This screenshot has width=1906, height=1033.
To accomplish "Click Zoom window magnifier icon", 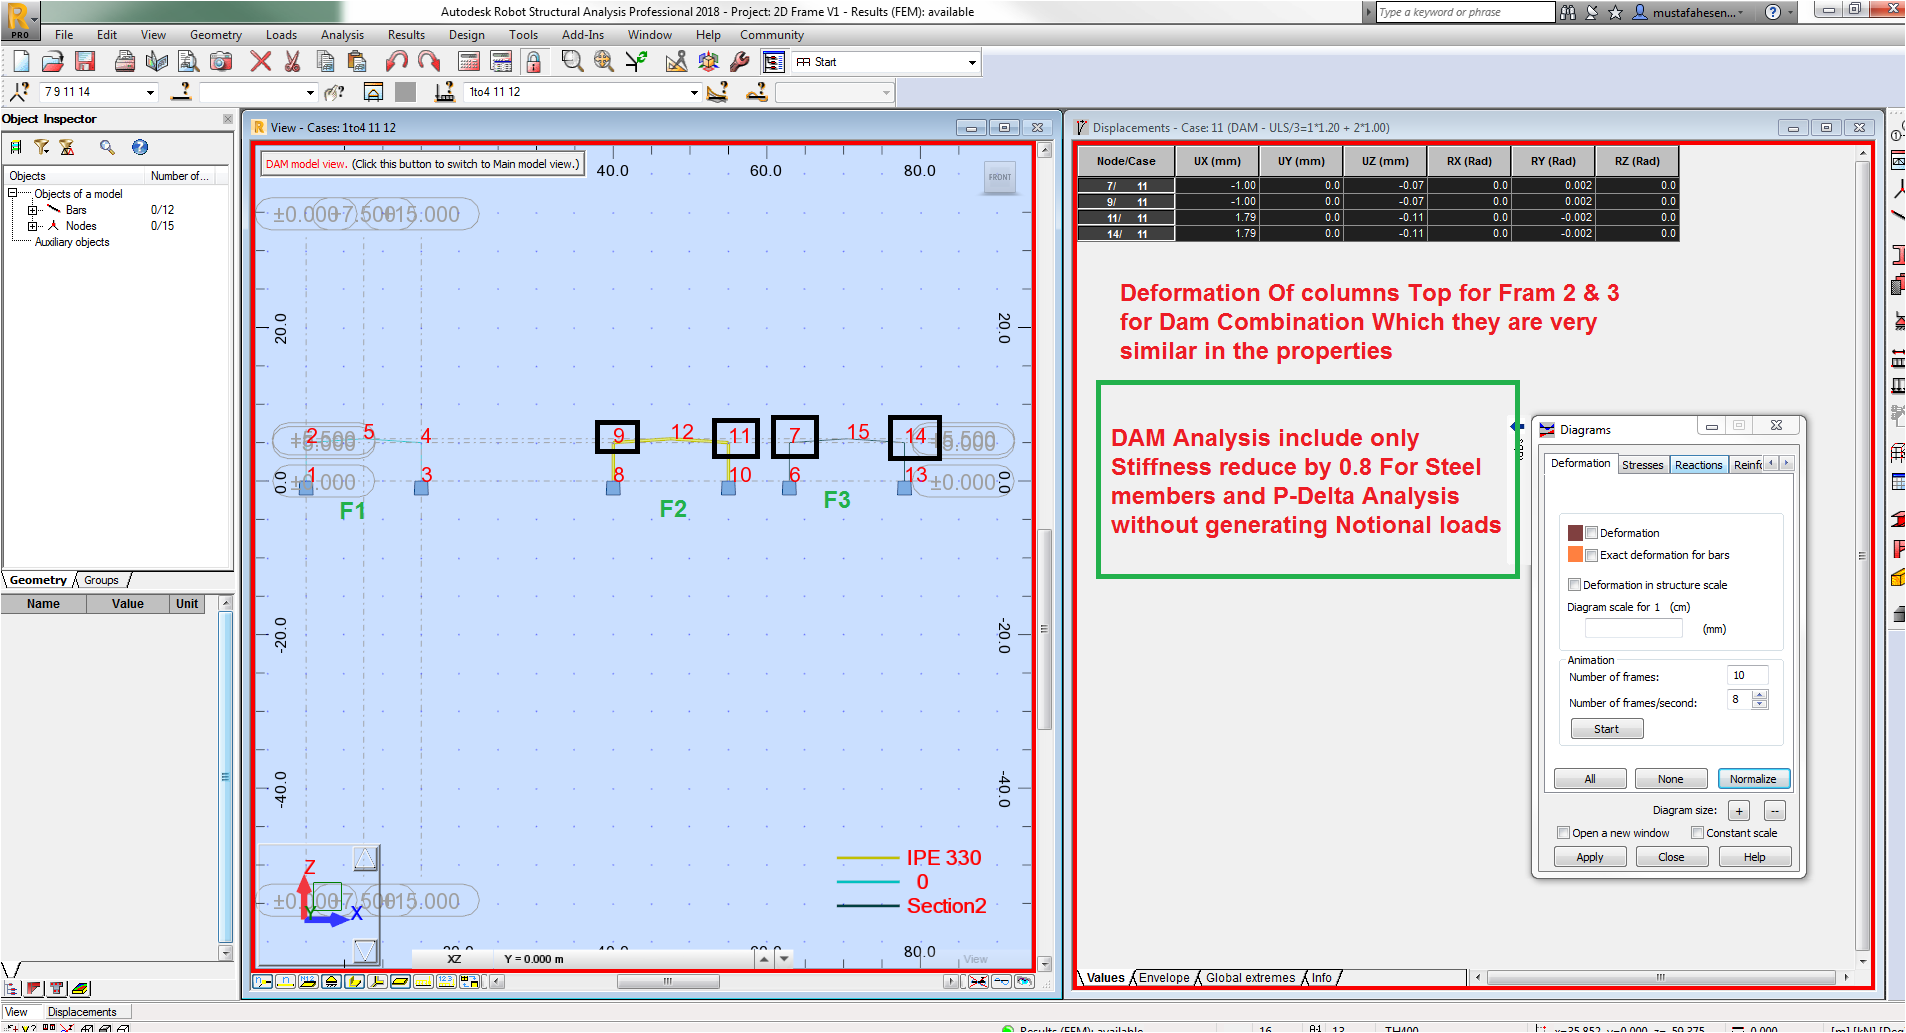I will (x=572, y=62).
